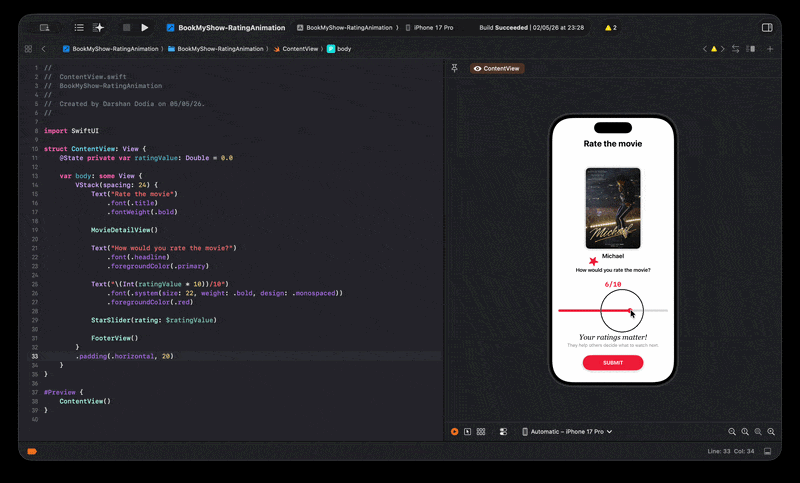Jump to previous issue chevron
The image size is (800, 483).
pos(705,49)
